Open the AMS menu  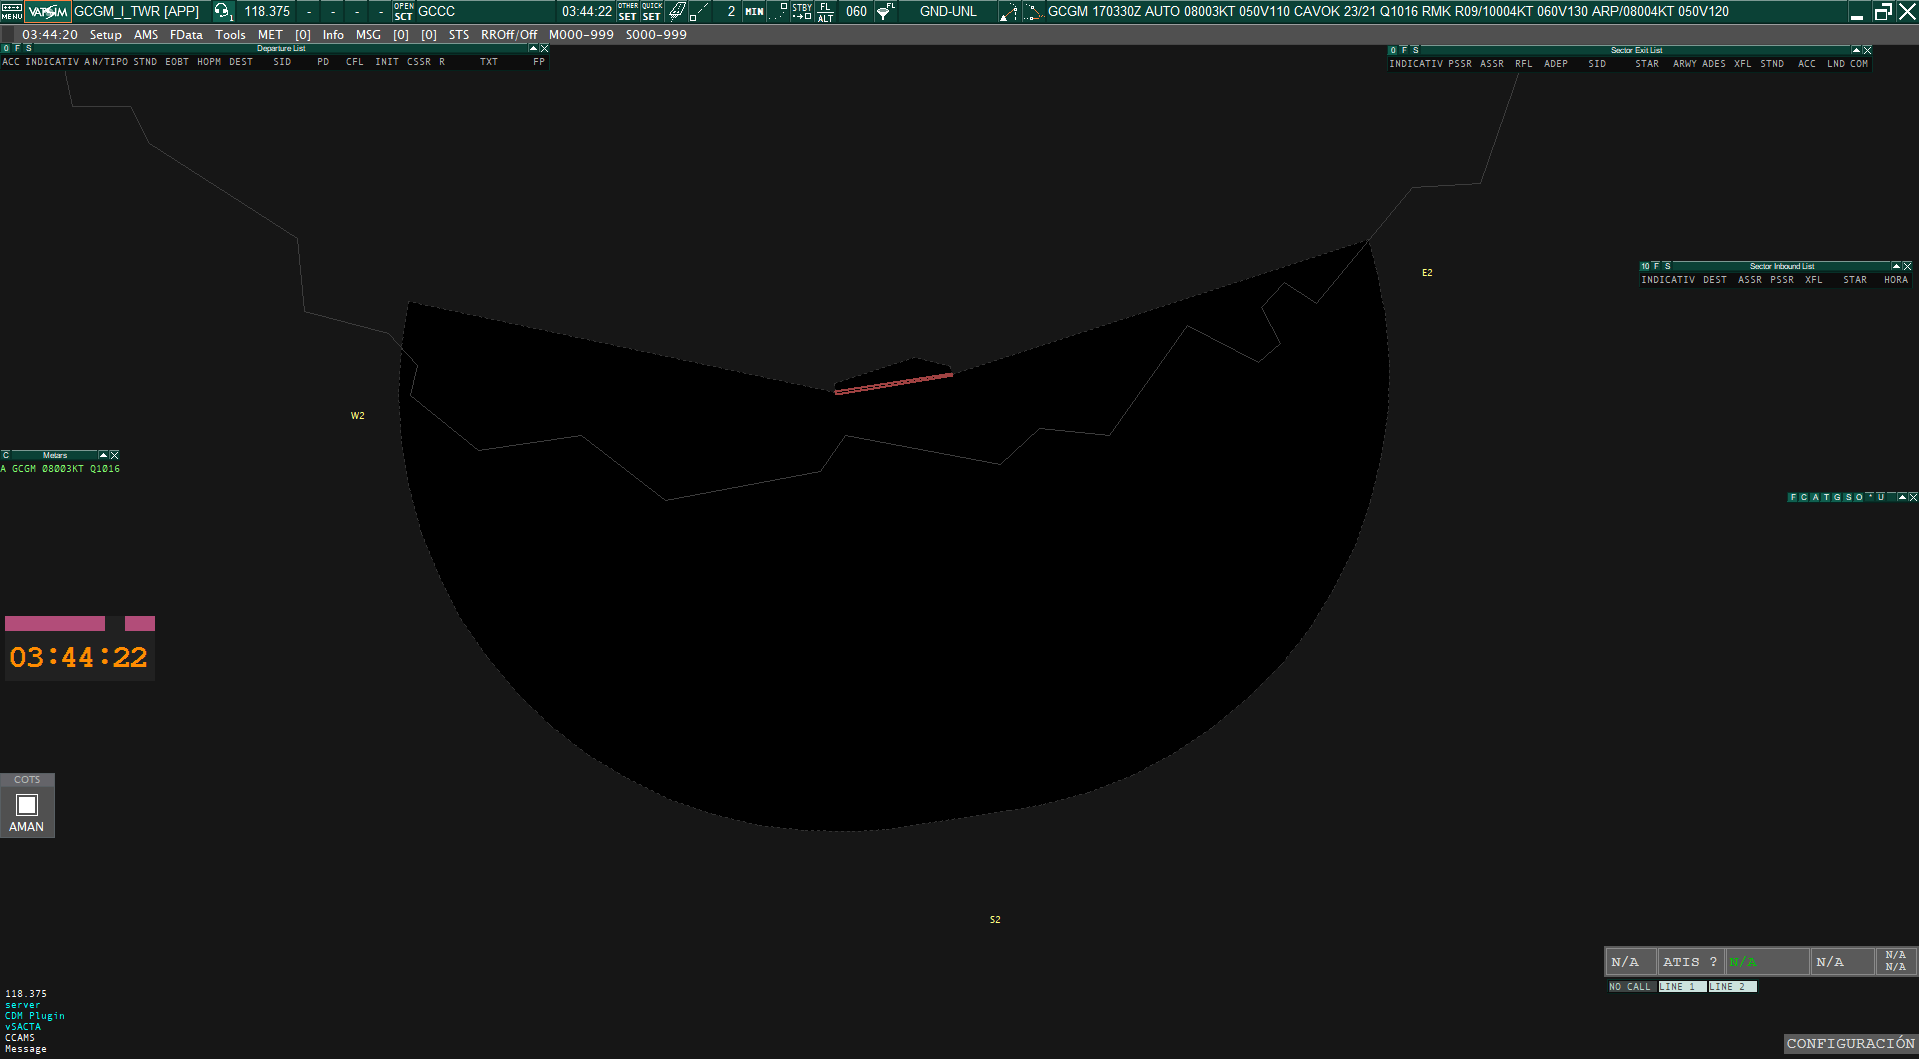pos(146,35)
